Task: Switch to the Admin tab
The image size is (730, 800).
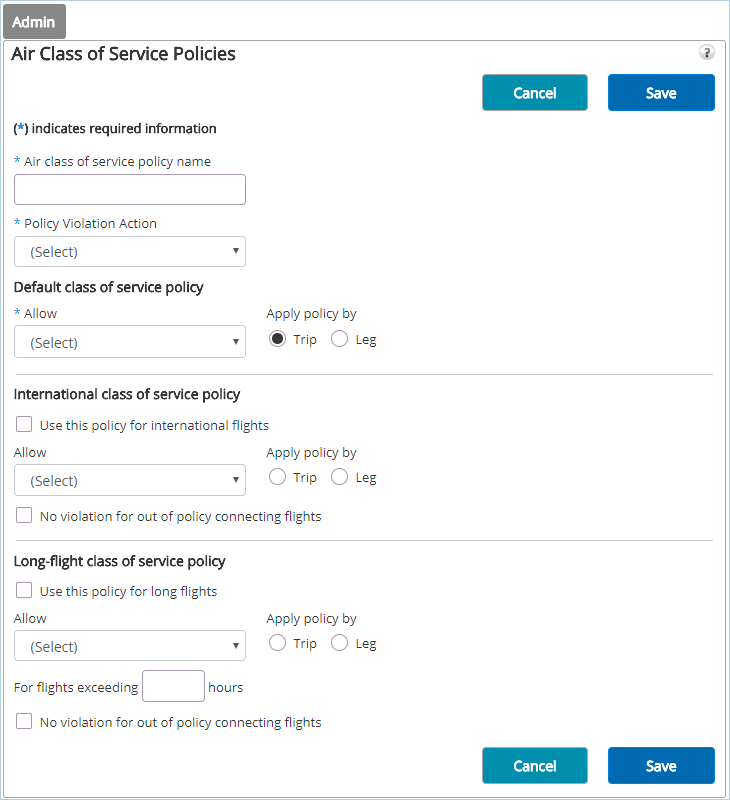Action: 34,22
